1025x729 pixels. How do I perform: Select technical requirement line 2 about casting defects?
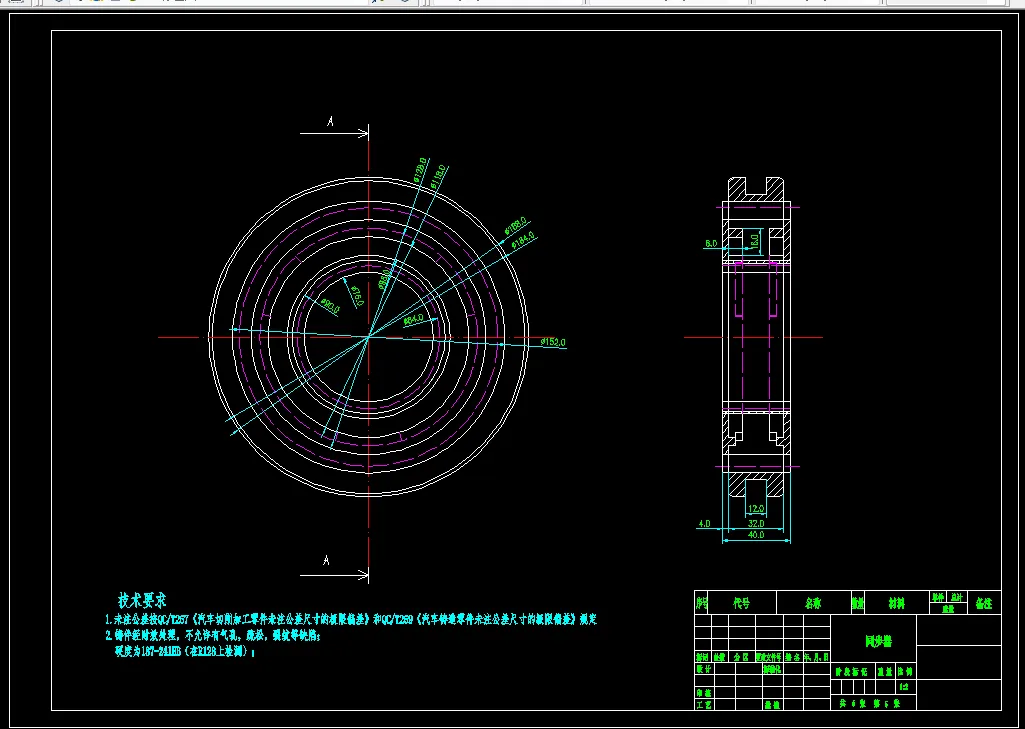point(213,635)
